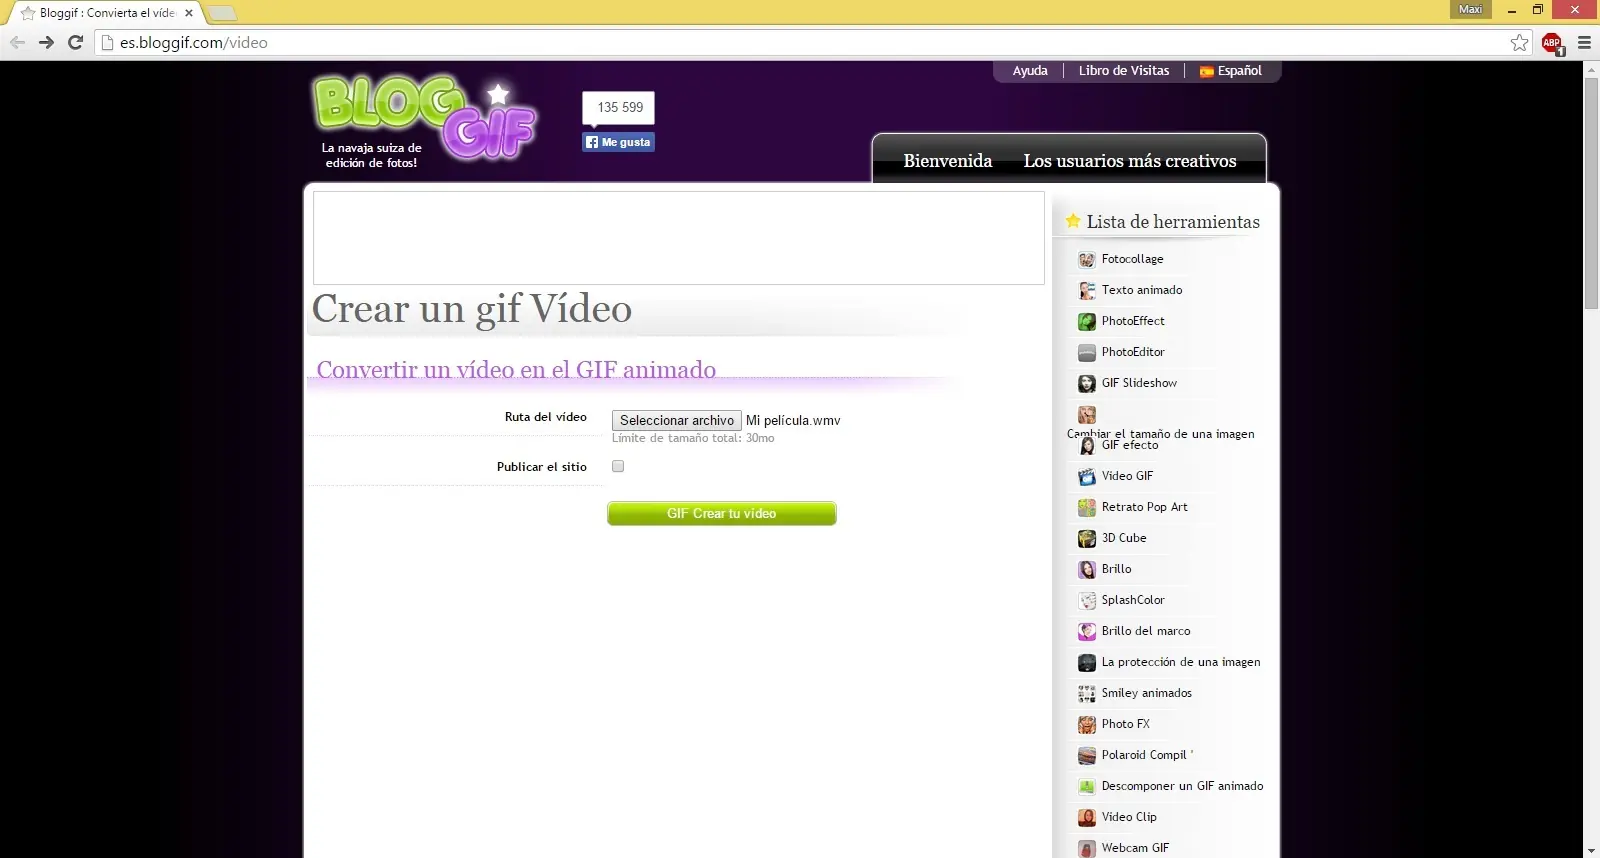This screenshot has height=858, width=1600.
Task: Click the scrollbar up arrow
Action: tap(1591, 69)
